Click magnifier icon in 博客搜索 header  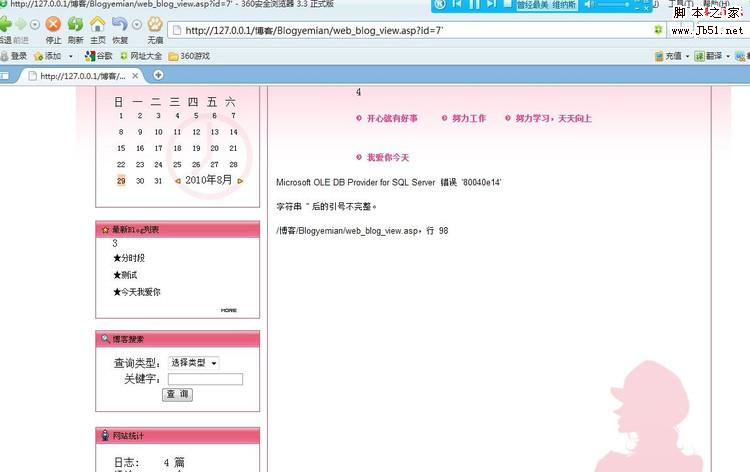(x=106, y=339)
